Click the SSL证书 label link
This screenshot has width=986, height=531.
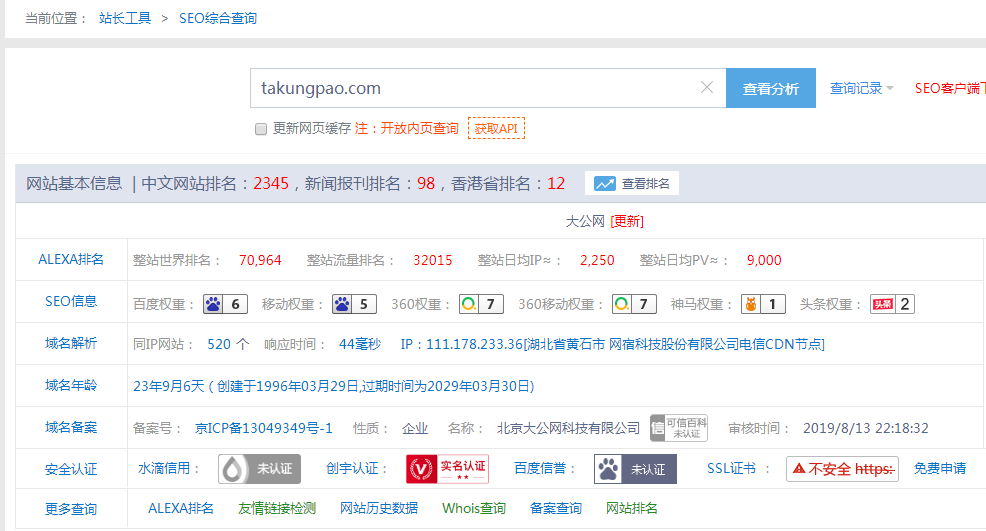point(731,468)
